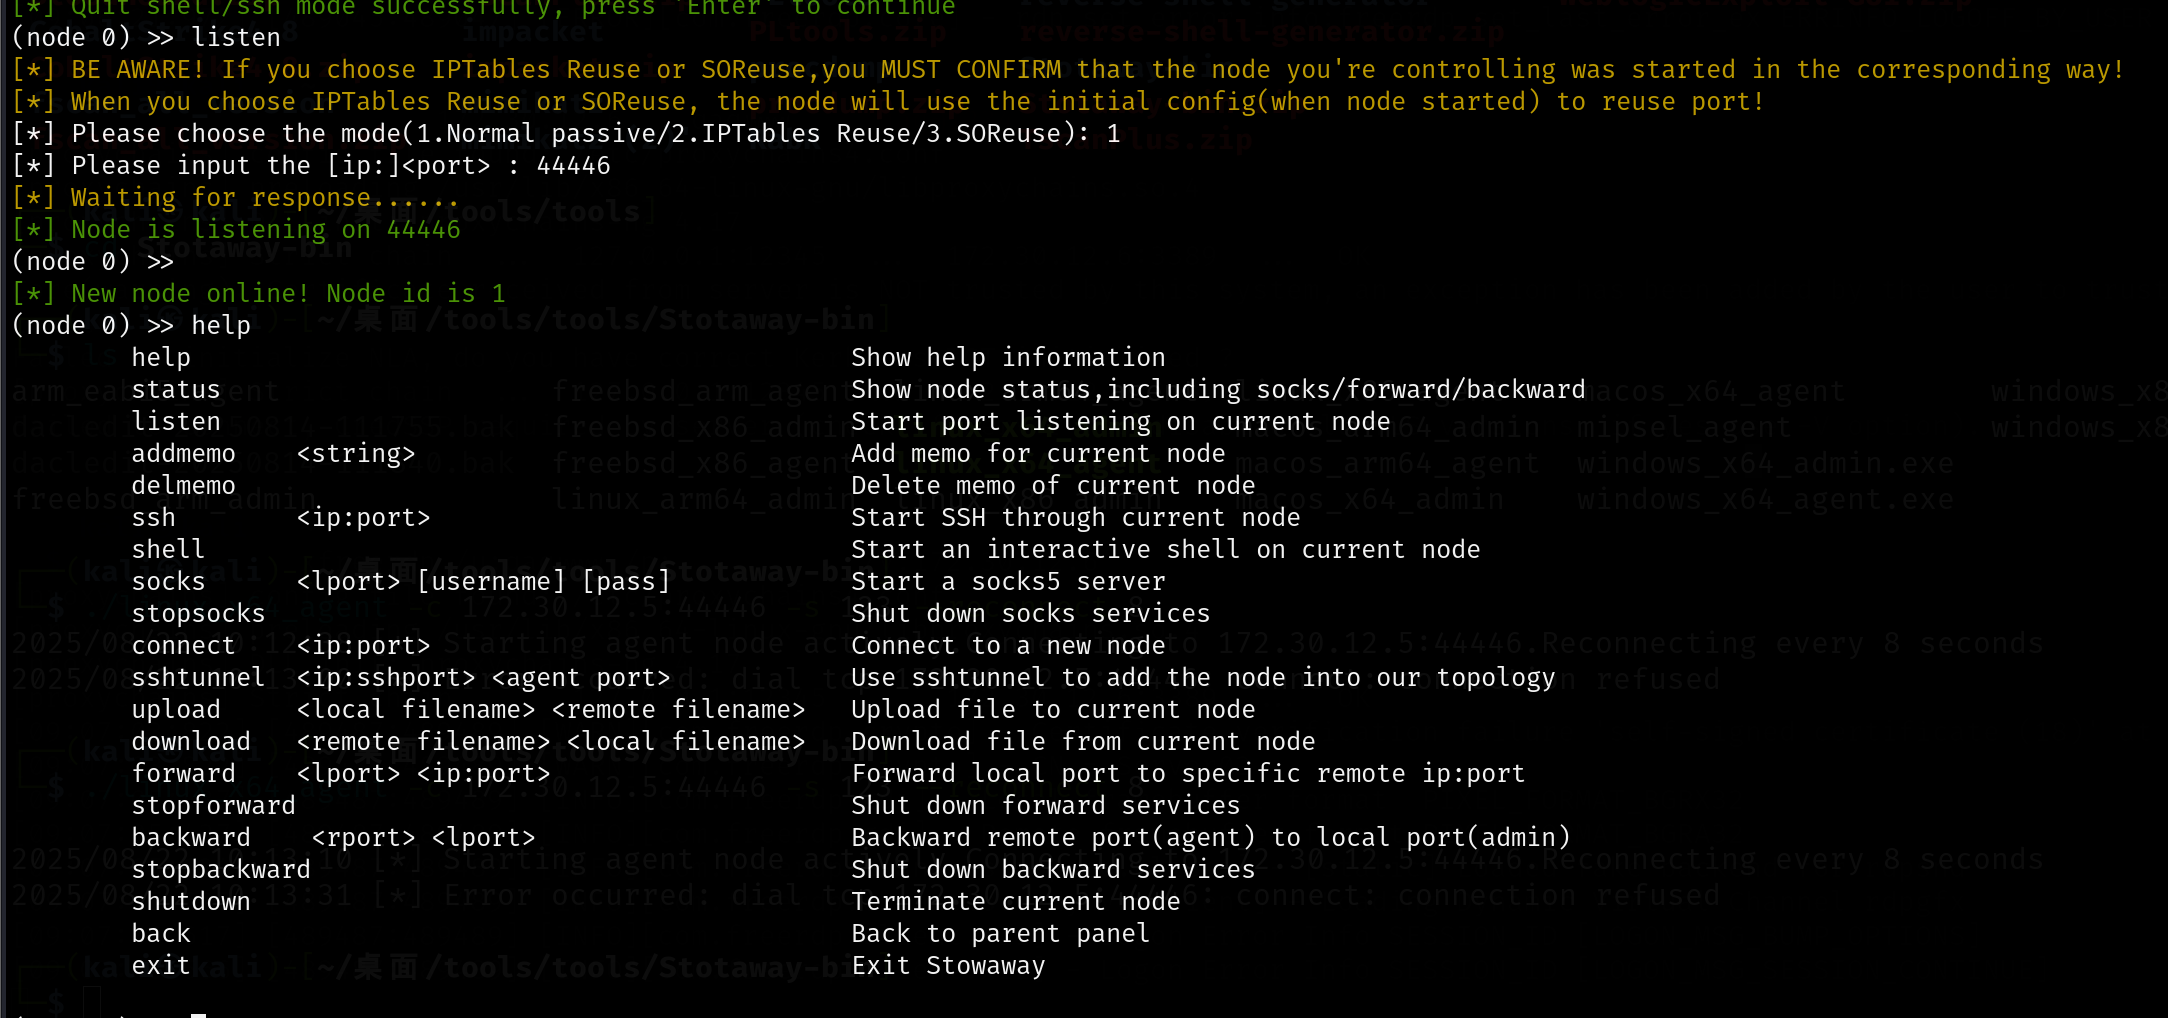Click the 'addmemo' command name
This screenshot has height=1018, width=2168.
[x=184, y=453]
